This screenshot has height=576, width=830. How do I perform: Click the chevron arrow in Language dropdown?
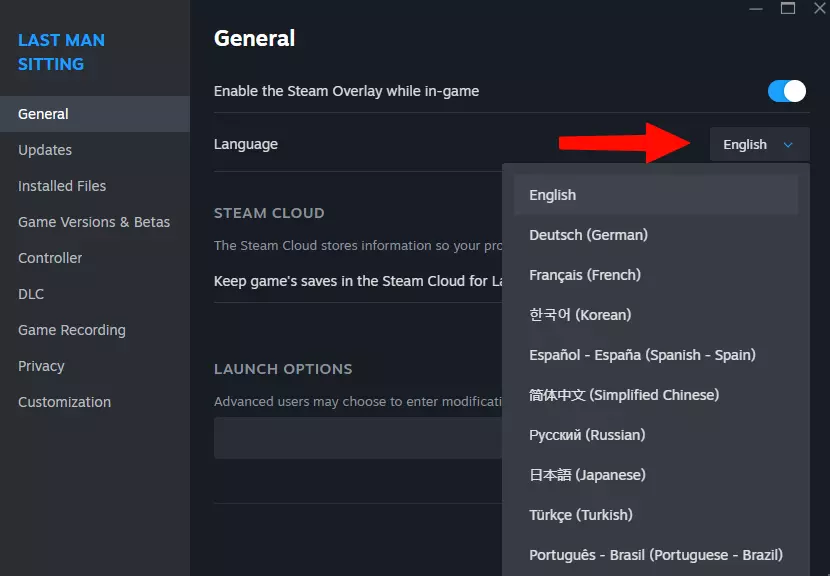pos(788,145)
